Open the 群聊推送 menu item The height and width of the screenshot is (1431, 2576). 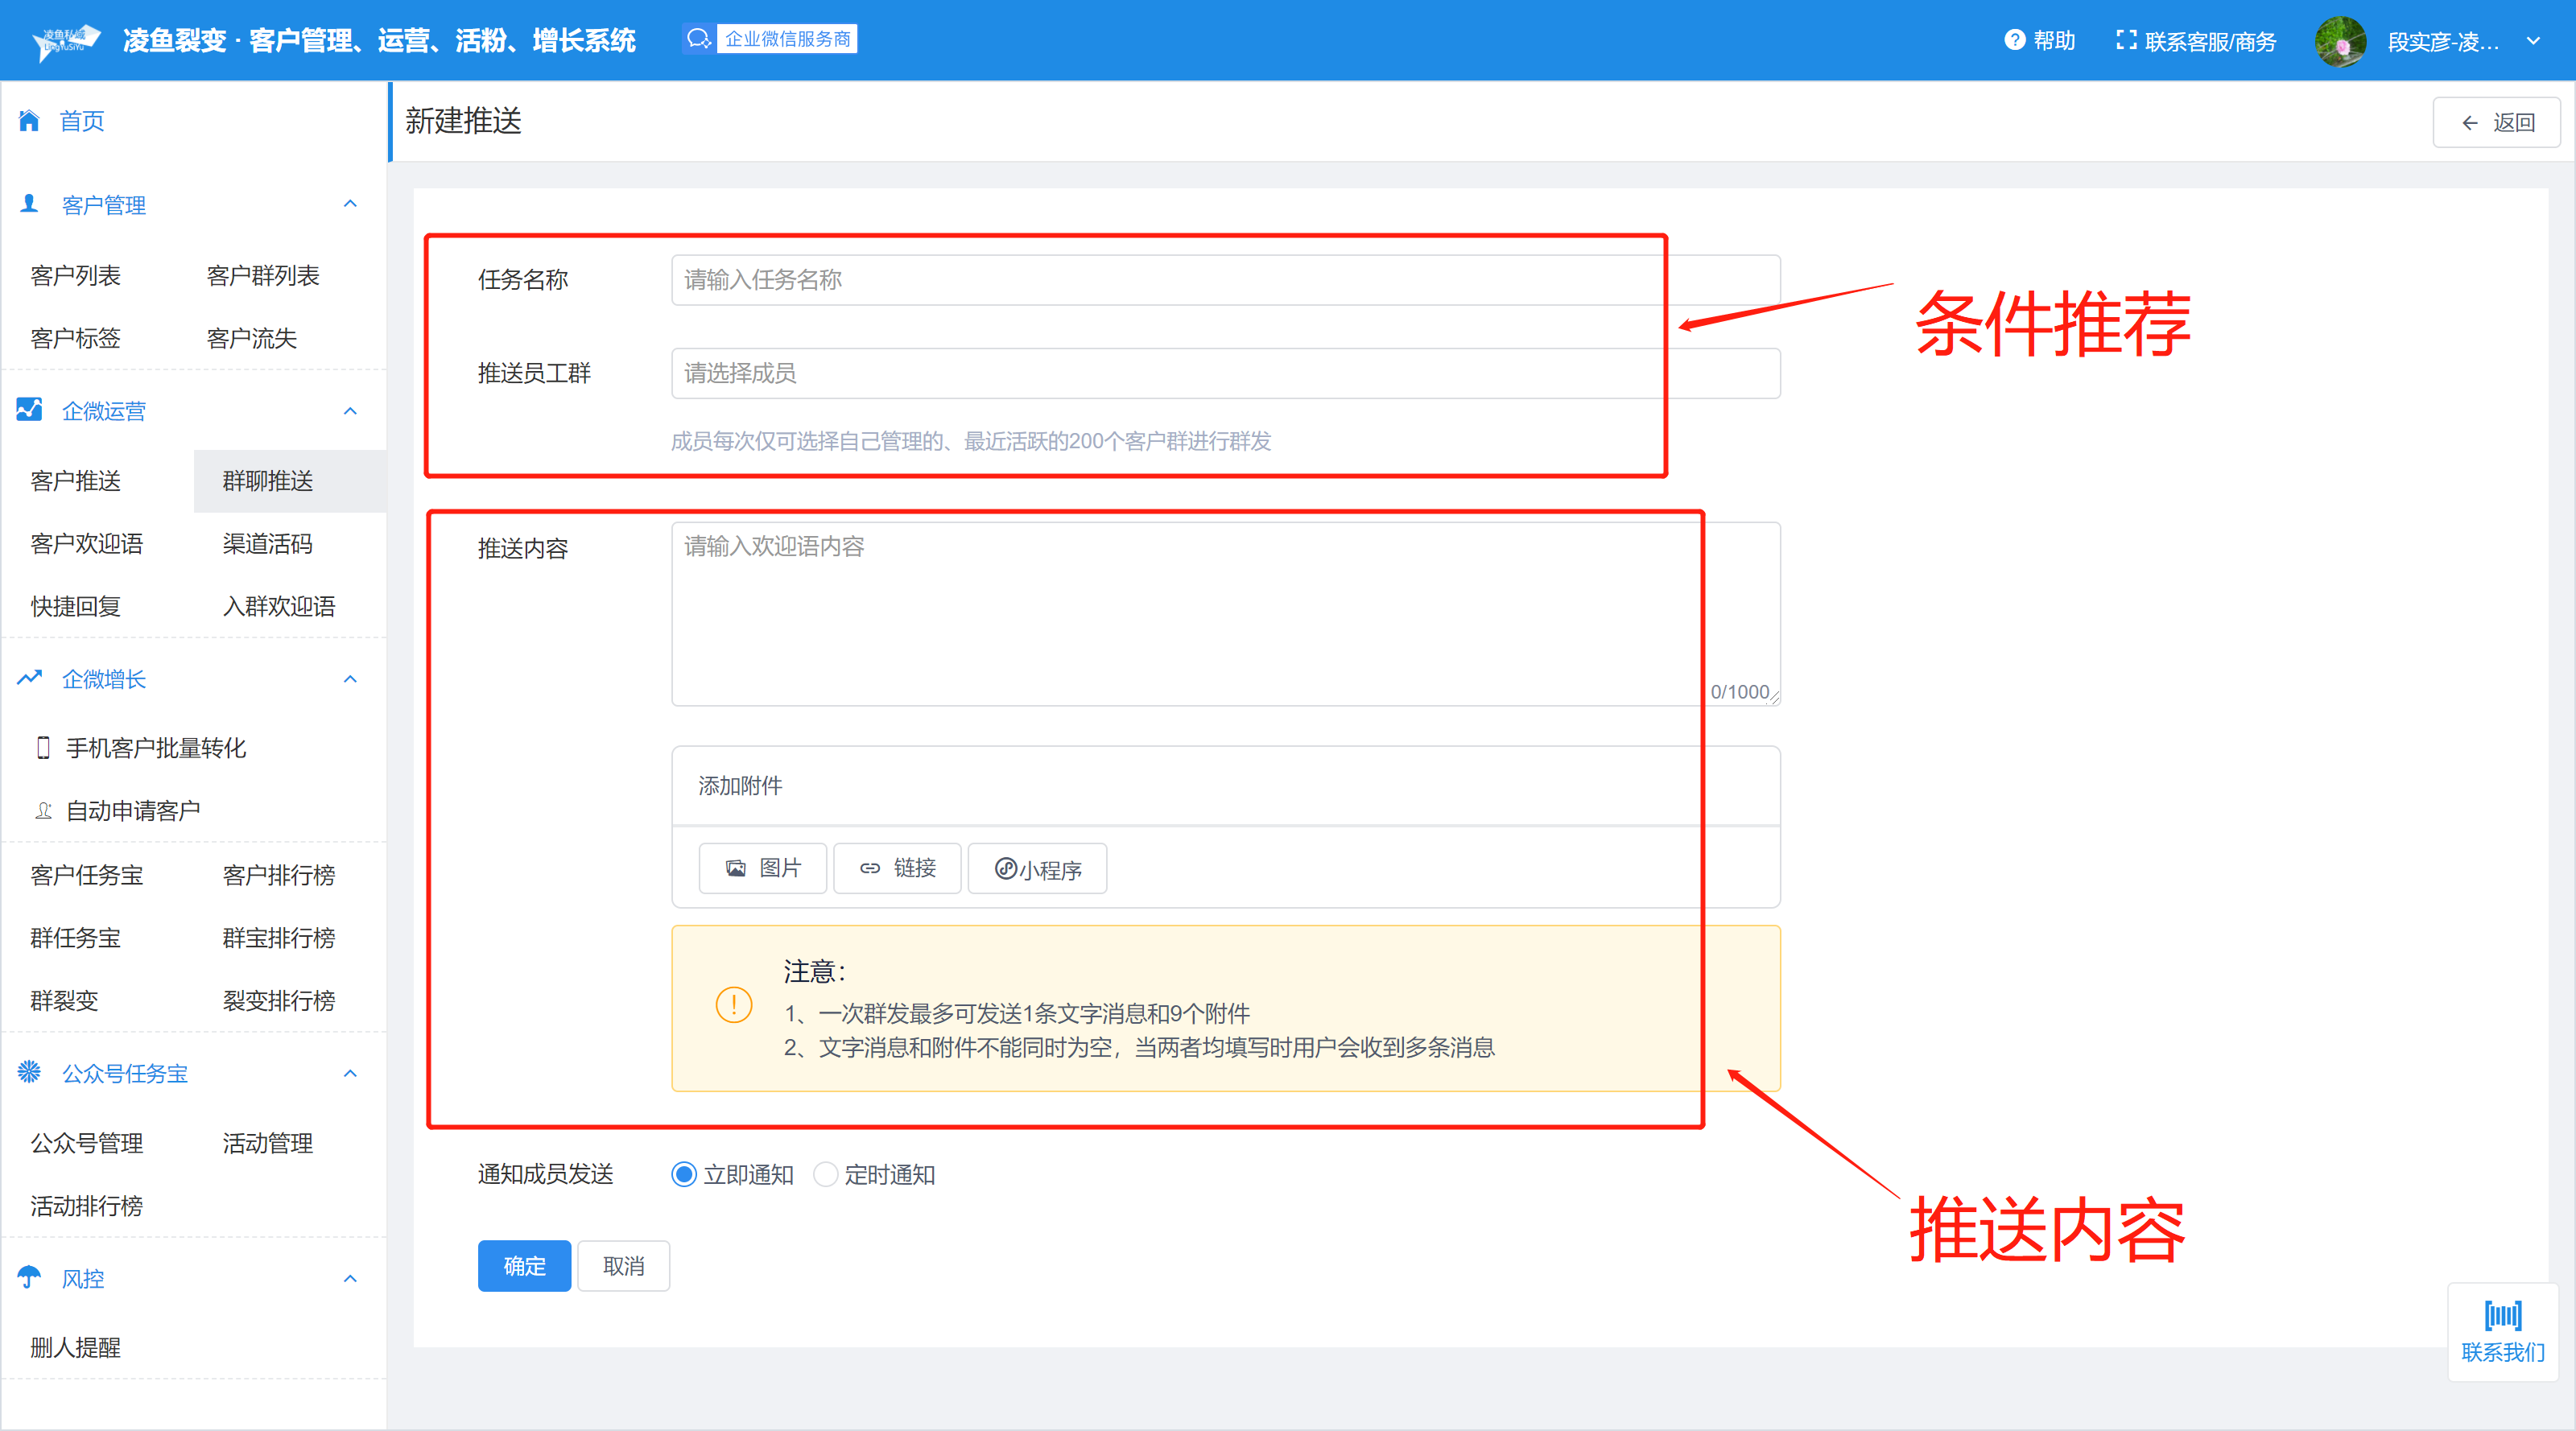tap(268, 481)
